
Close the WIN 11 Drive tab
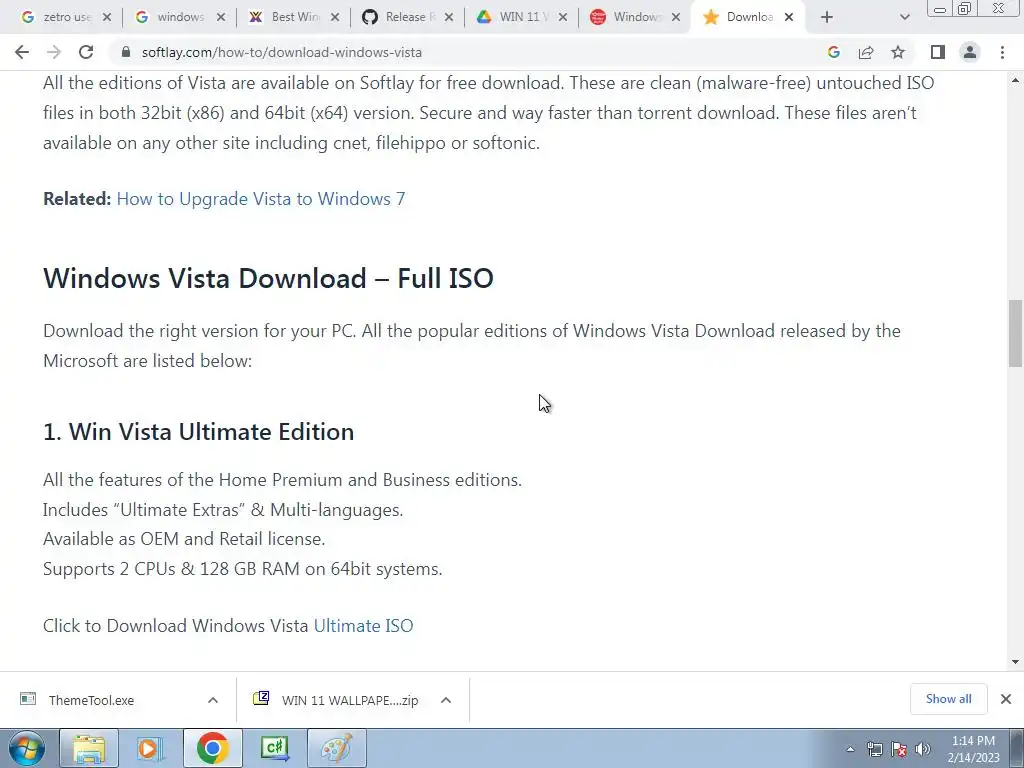tap(562, 17)
